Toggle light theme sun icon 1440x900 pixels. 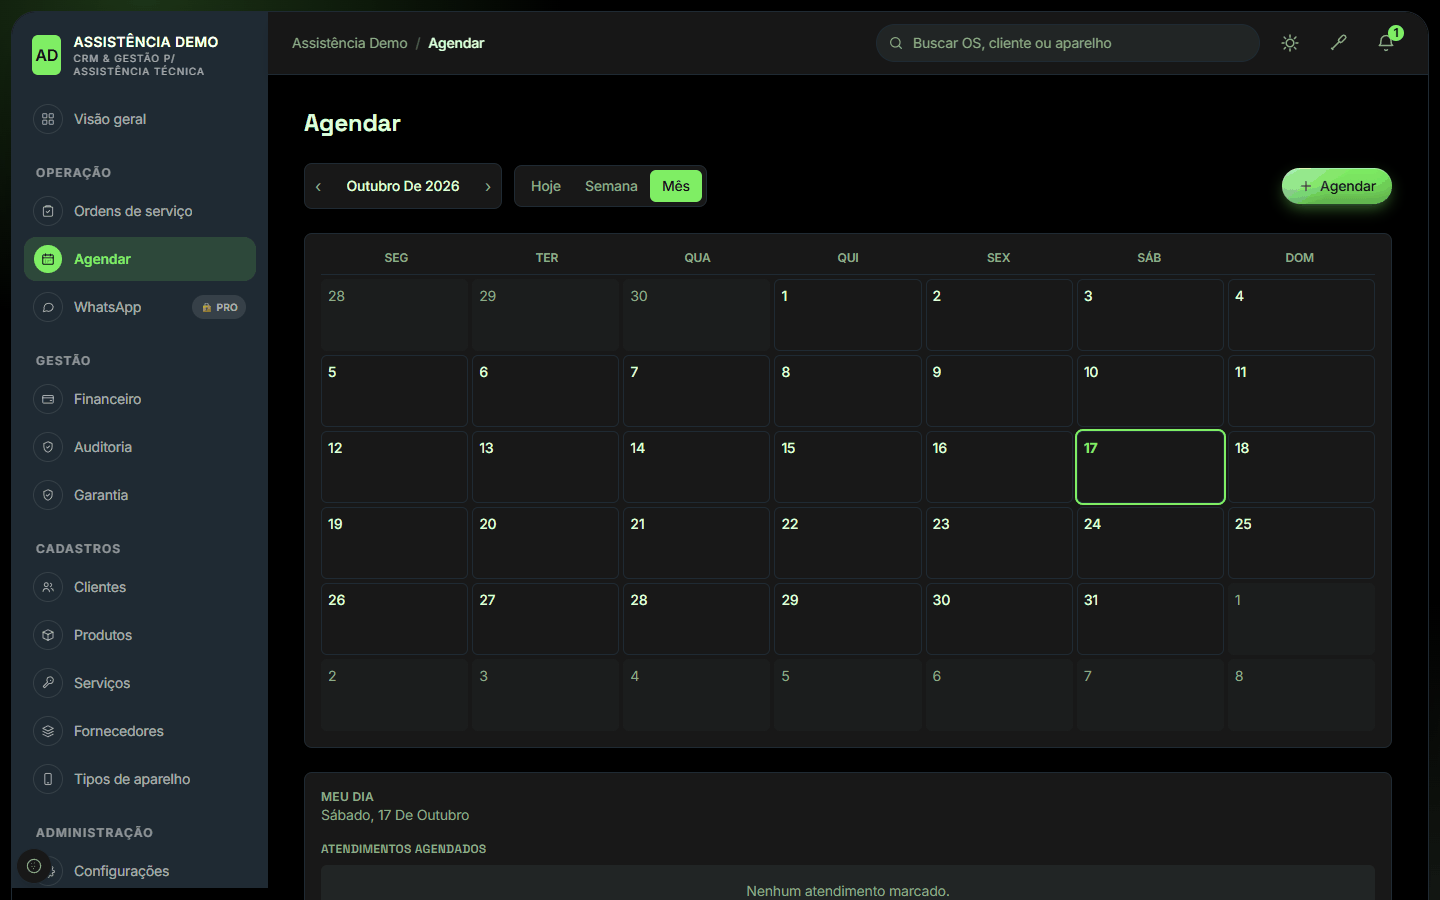pos(1290,43)
